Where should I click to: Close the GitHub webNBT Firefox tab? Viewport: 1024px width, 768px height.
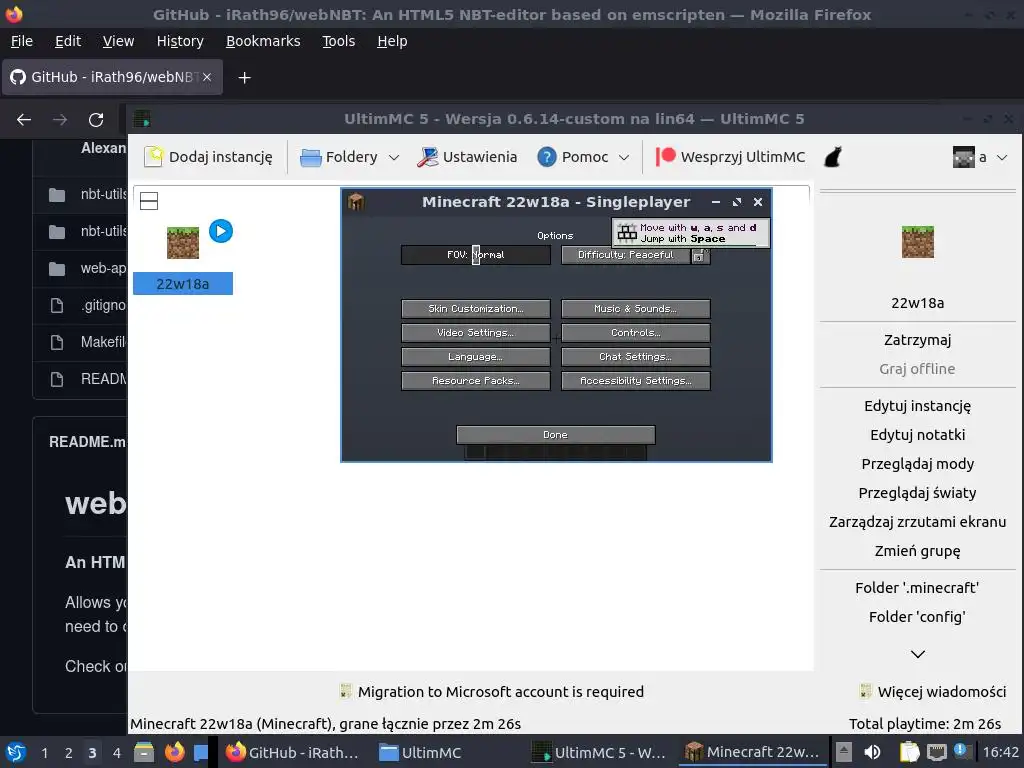(x=207, y=77)
